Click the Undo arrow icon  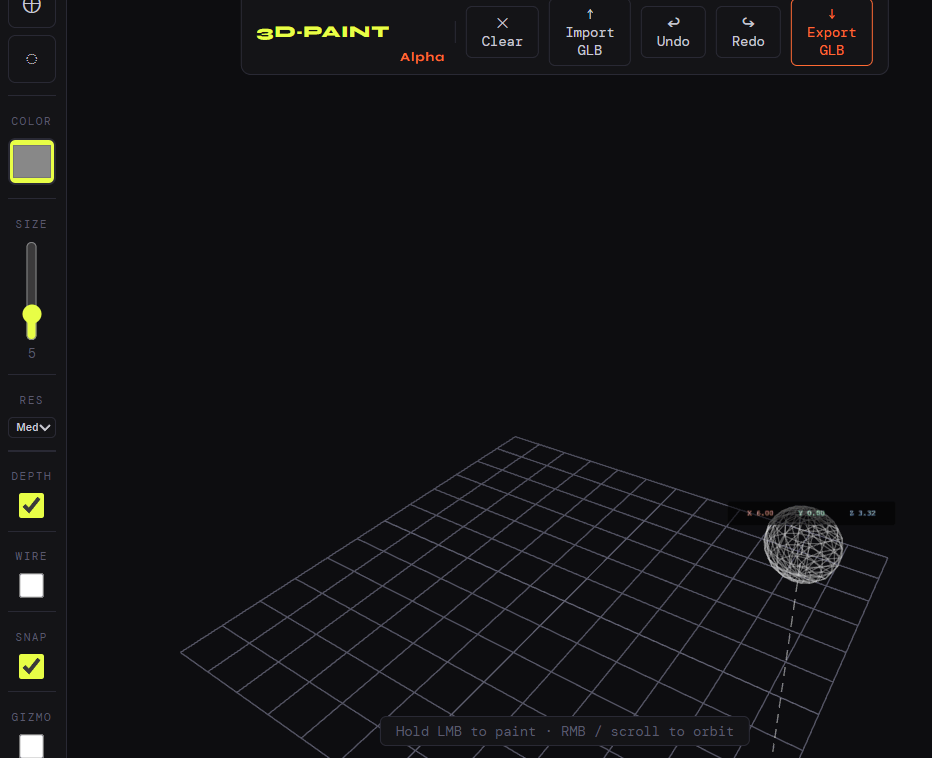673,23
